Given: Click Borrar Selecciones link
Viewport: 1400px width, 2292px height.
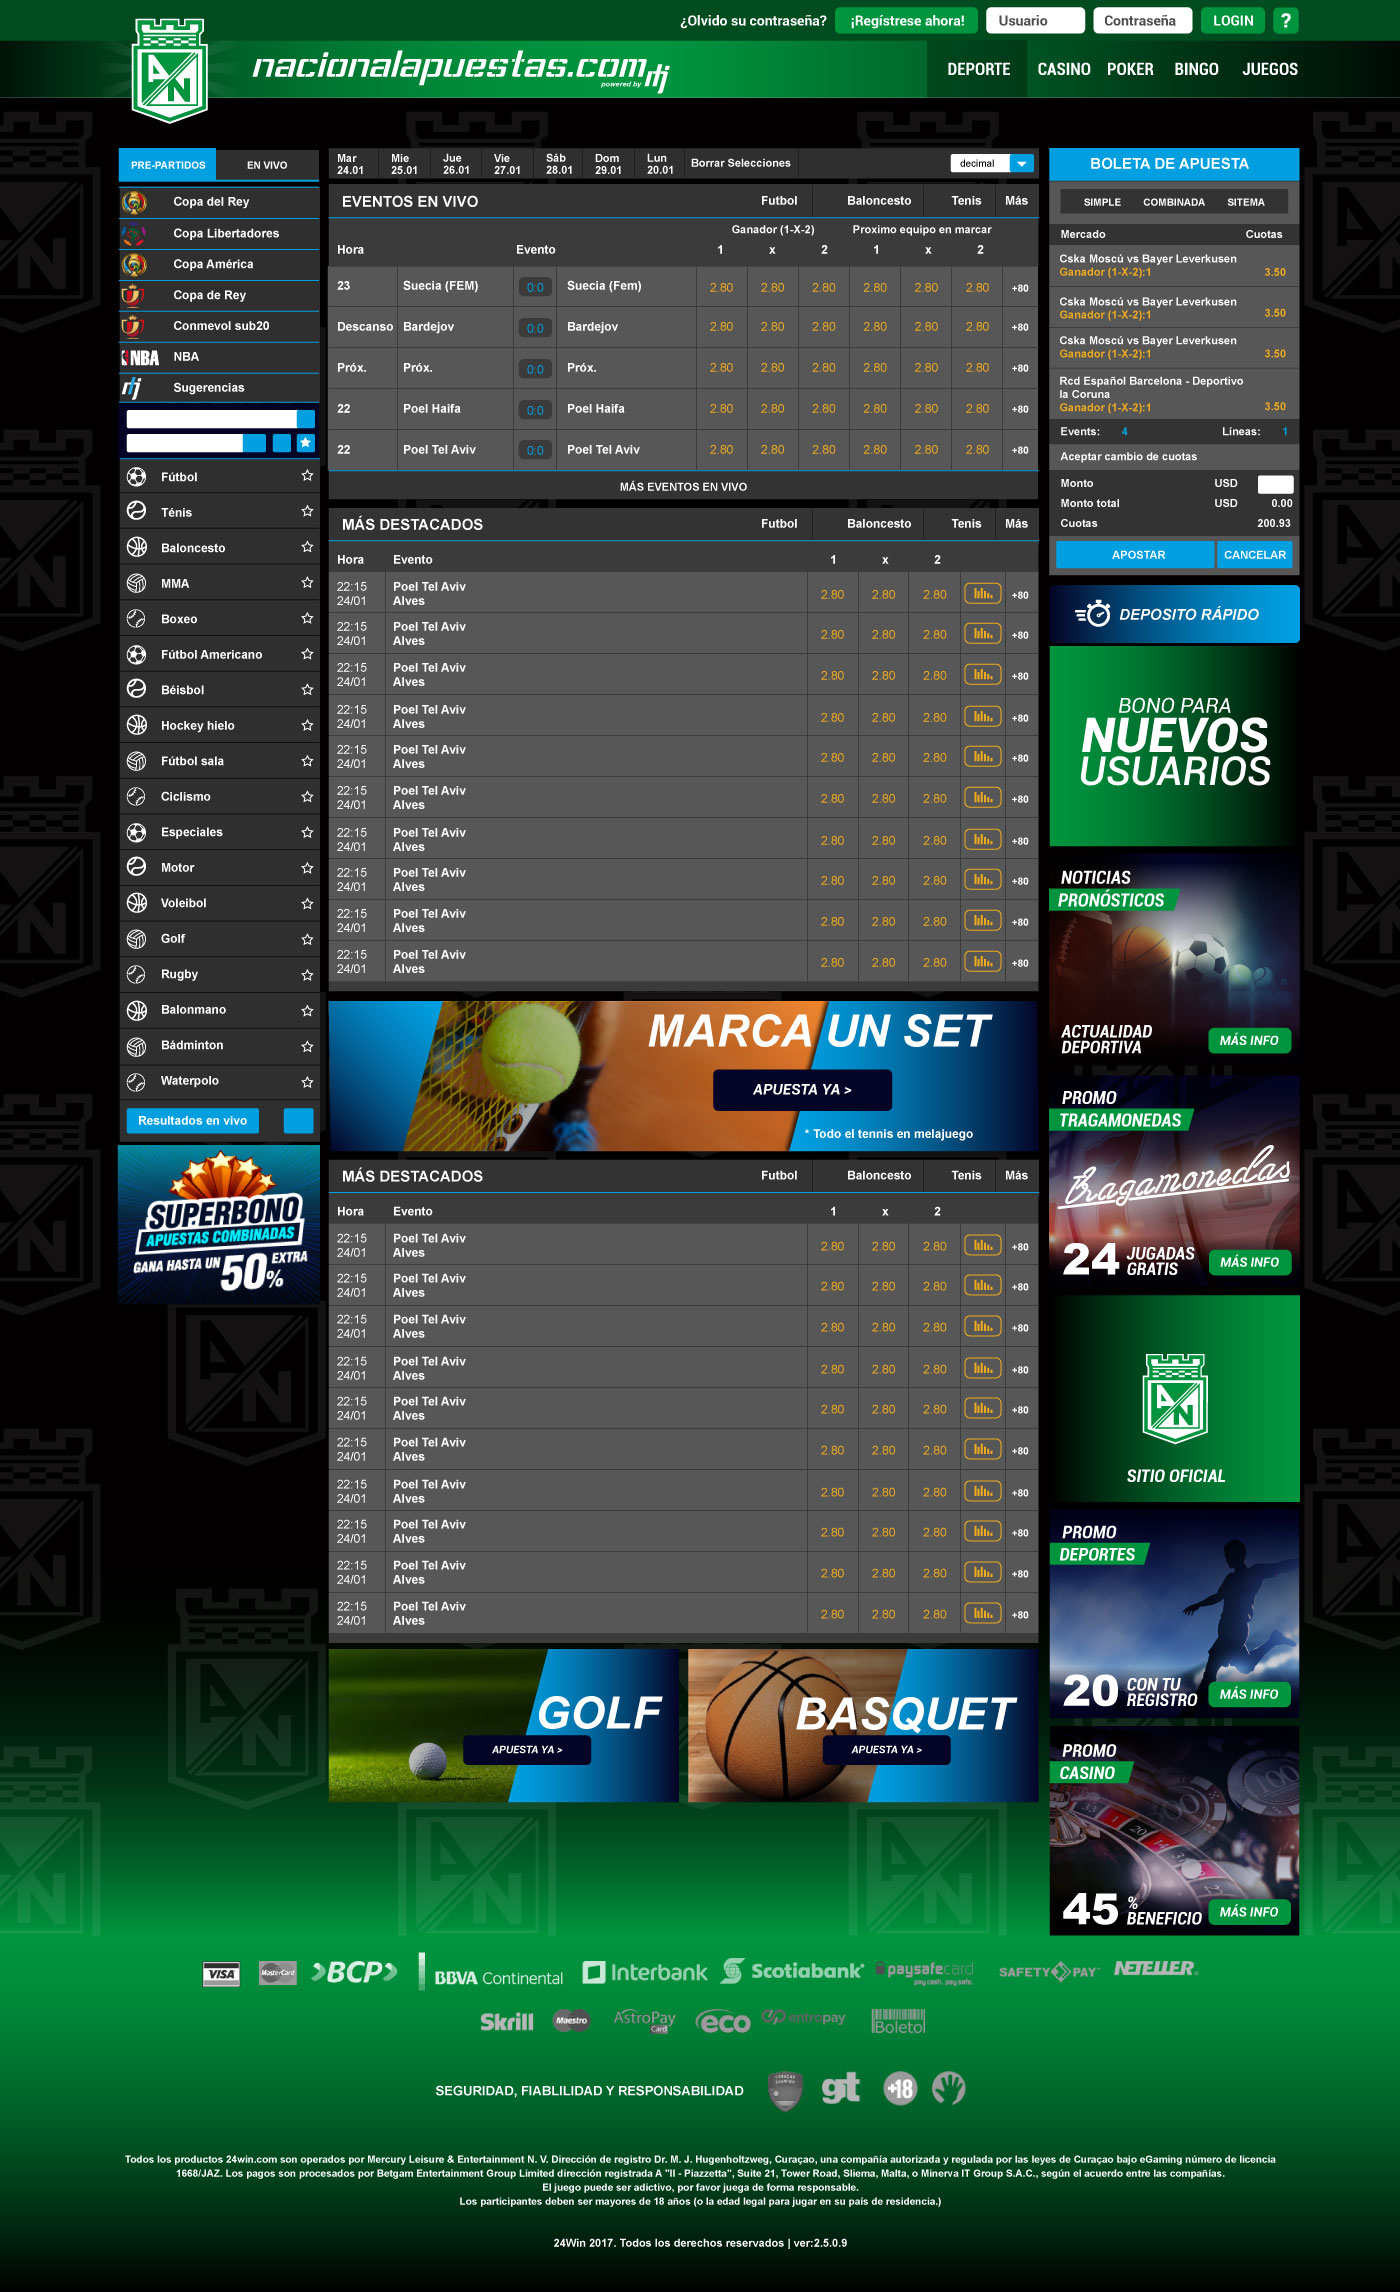Looking at the screenshot, I should coord(741,163).
